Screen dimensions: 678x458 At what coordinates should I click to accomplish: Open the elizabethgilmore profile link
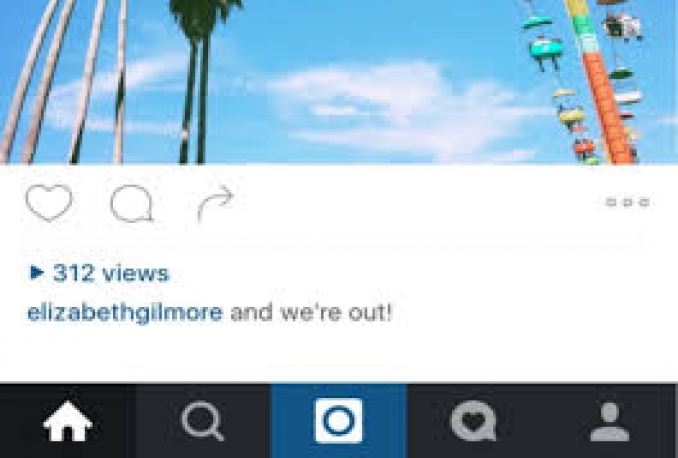pyautogui.click(x=125, y=313)
